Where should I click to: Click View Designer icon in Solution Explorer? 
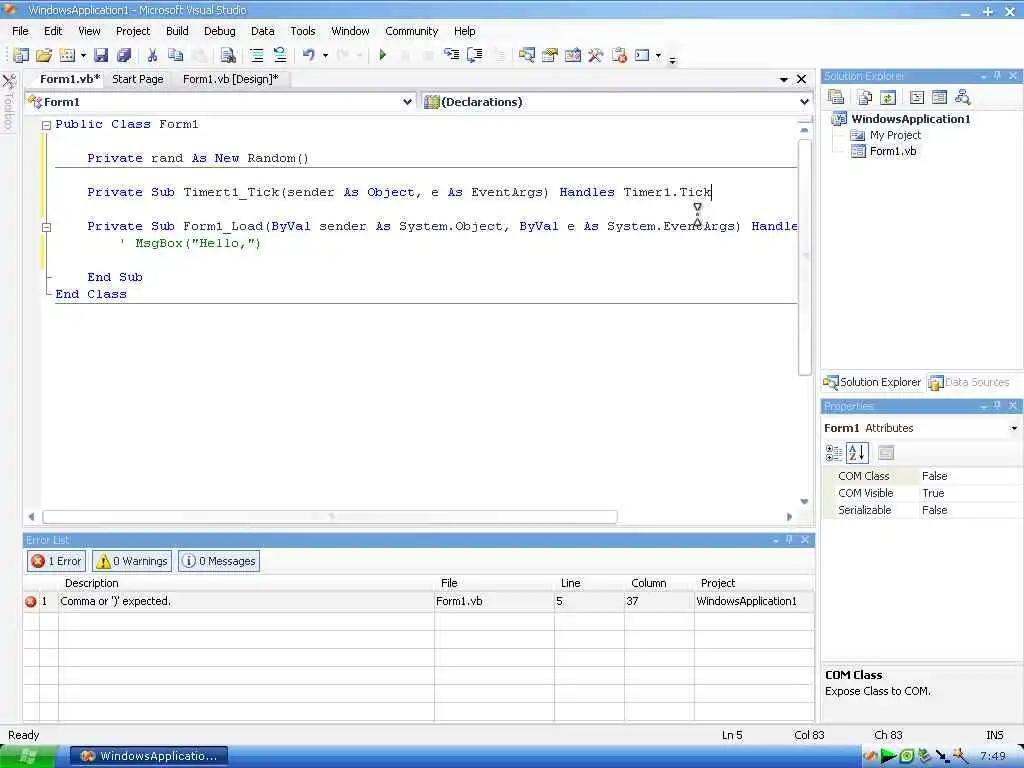[x=939, y=97]
